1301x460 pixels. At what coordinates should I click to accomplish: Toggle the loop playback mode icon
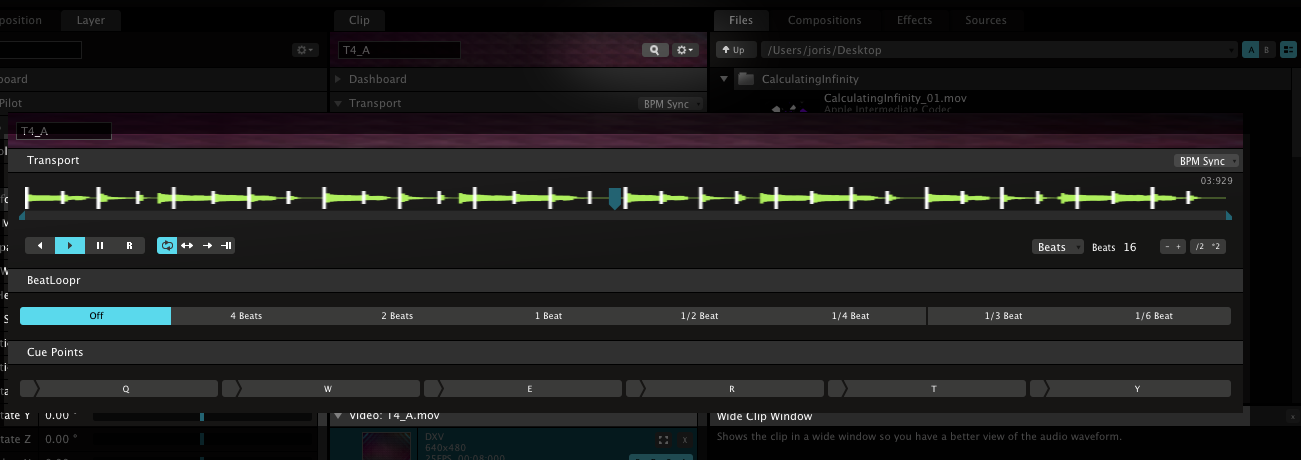[167, 245]
